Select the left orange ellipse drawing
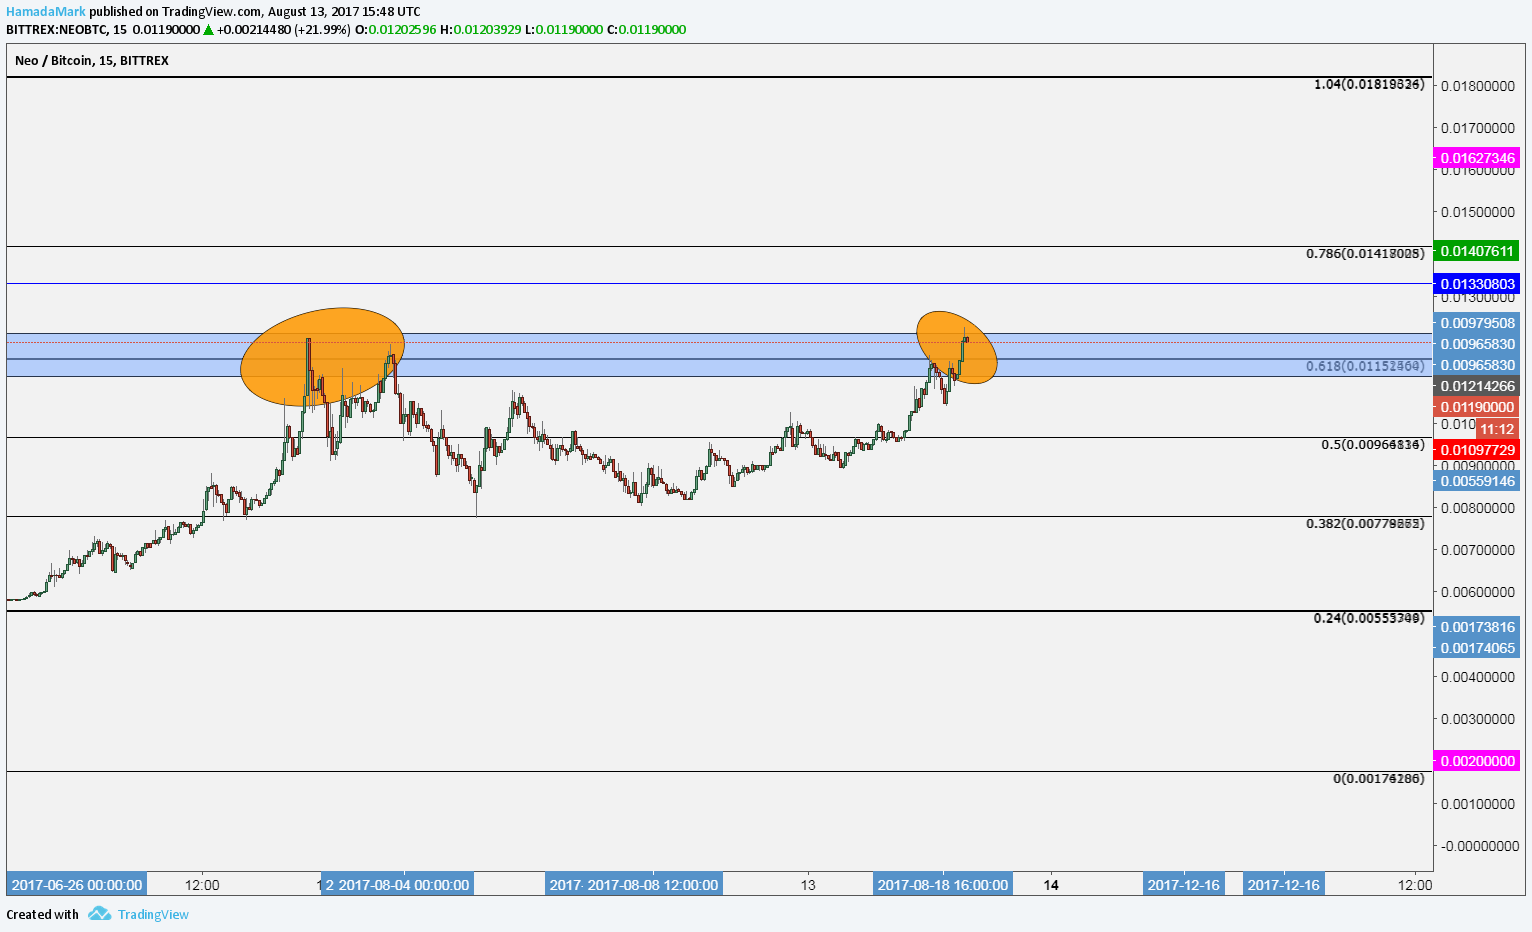Image resolution: width=1532 pixels, height=932 pixels. point(323,356)
